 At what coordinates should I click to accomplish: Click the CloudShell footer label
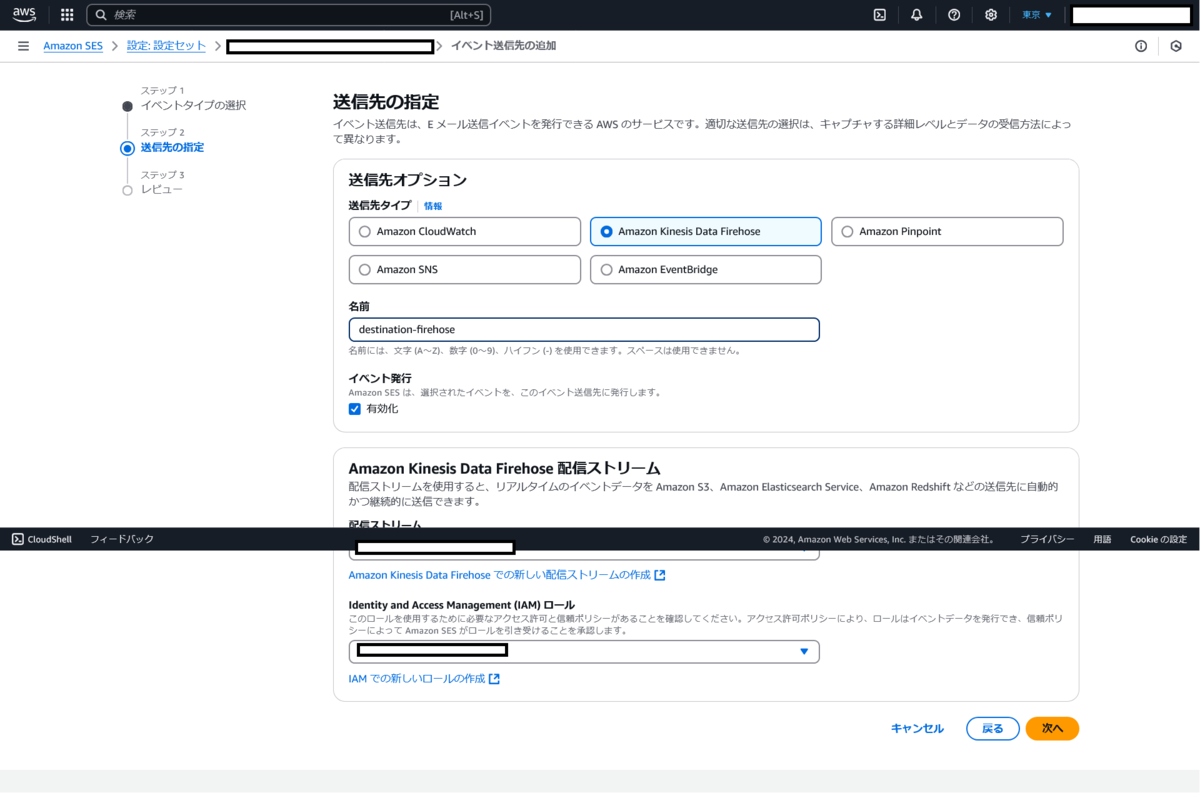tap(49, 539)
